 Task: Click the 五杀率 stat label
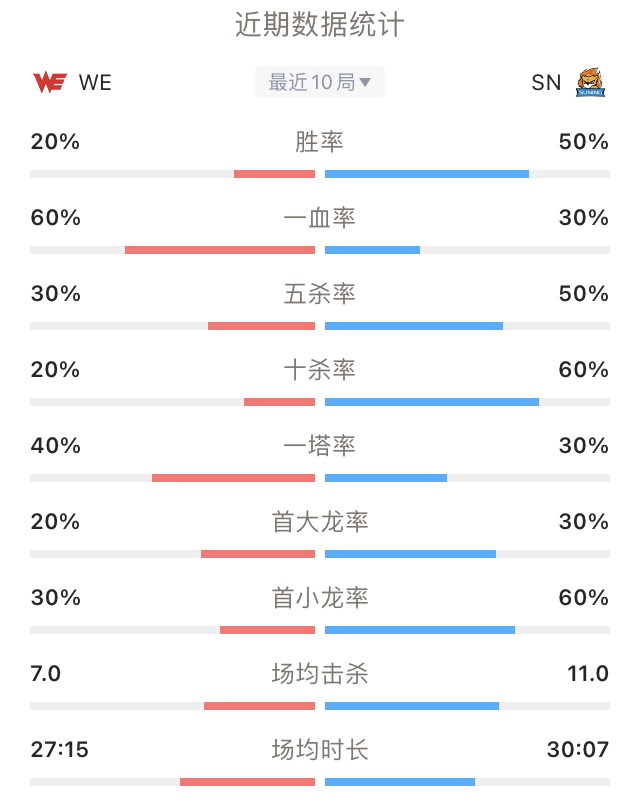pyautogui.click(x=319, y=294)
